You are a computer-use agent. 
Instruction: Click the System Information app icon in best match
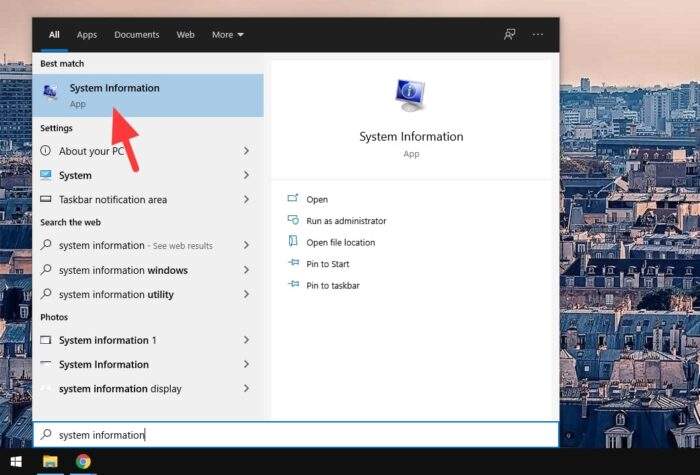[x=50, y=93]
